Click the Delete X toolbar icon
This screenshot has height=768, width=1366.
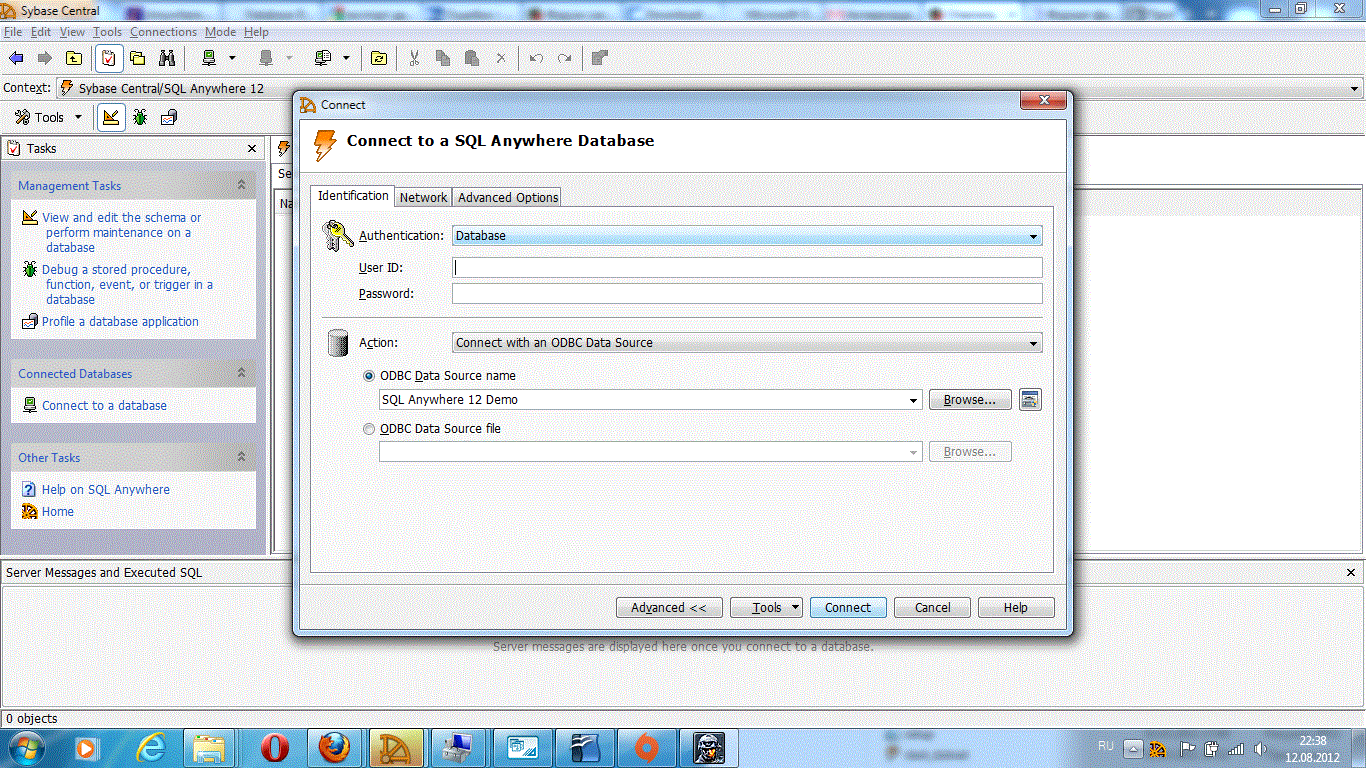pyautogui.click(x=501, y=58)
